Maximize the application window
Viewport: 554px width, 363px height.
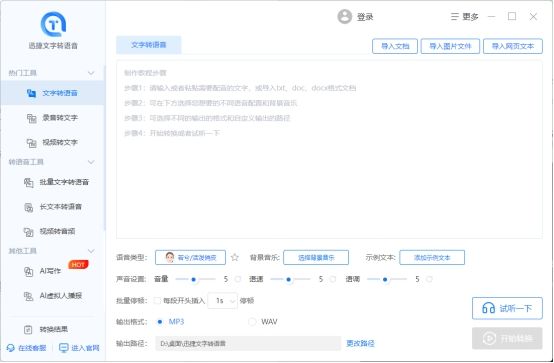[512, 16]
